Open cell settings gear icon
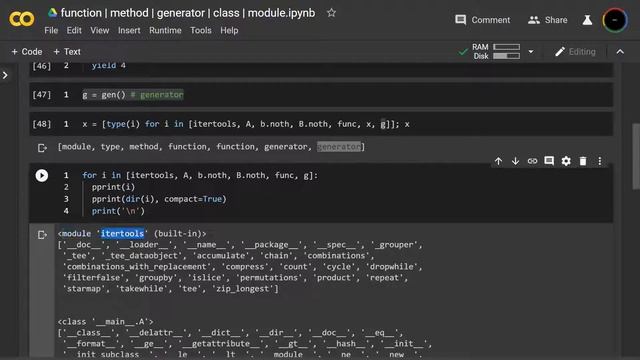Viewport: 640px width, 360px height. 566,161
